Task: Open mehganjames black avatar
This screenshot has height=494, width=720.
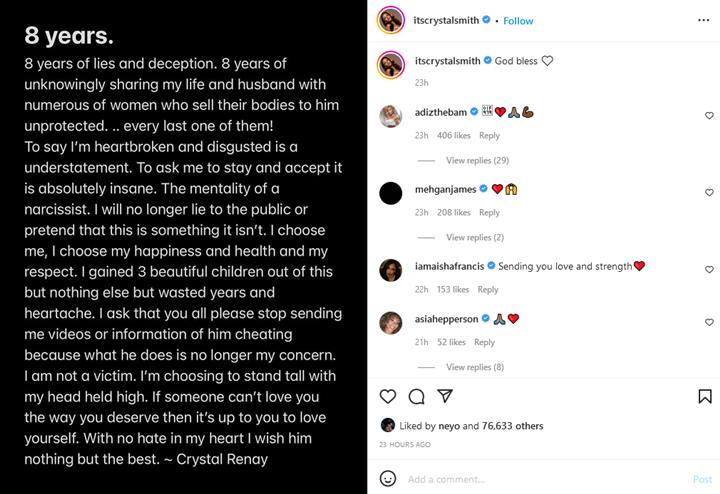Action: (391, 193)
